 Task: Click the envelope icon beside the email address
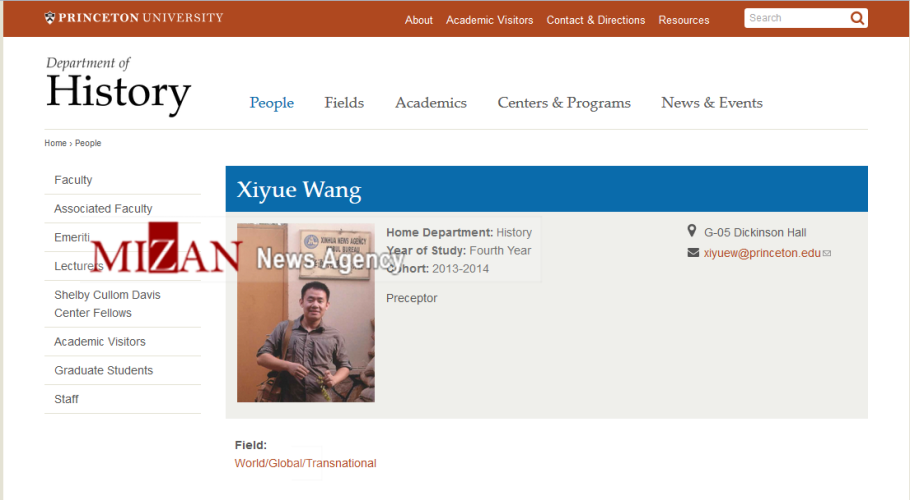coord(693,252)
